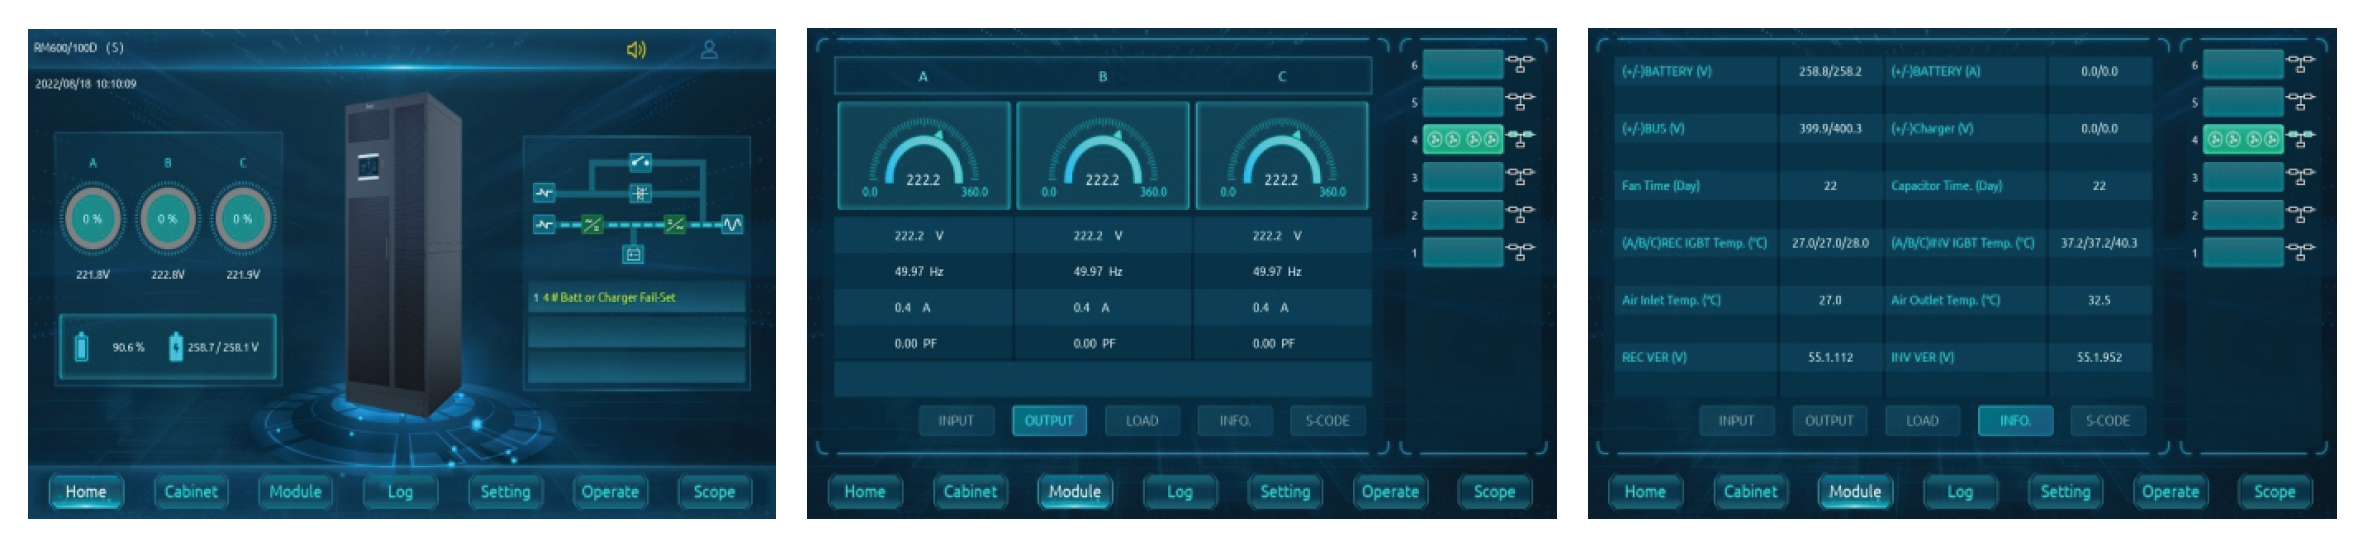Select the phase B 0 % load ring
This screenshot has width=2365, height=545.
point(167,219)
